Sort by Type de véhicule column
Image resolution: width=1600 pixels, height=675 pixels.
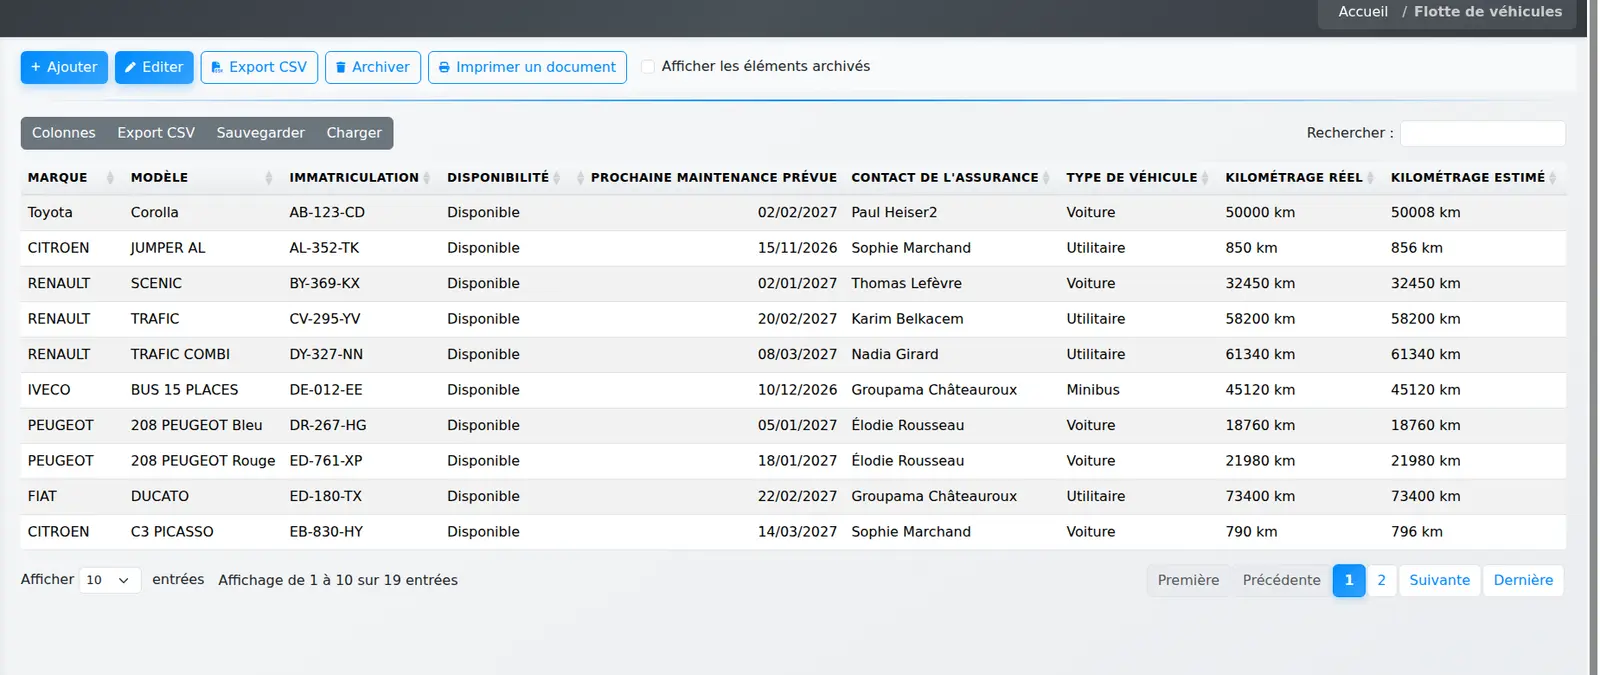pos(1139,177)
